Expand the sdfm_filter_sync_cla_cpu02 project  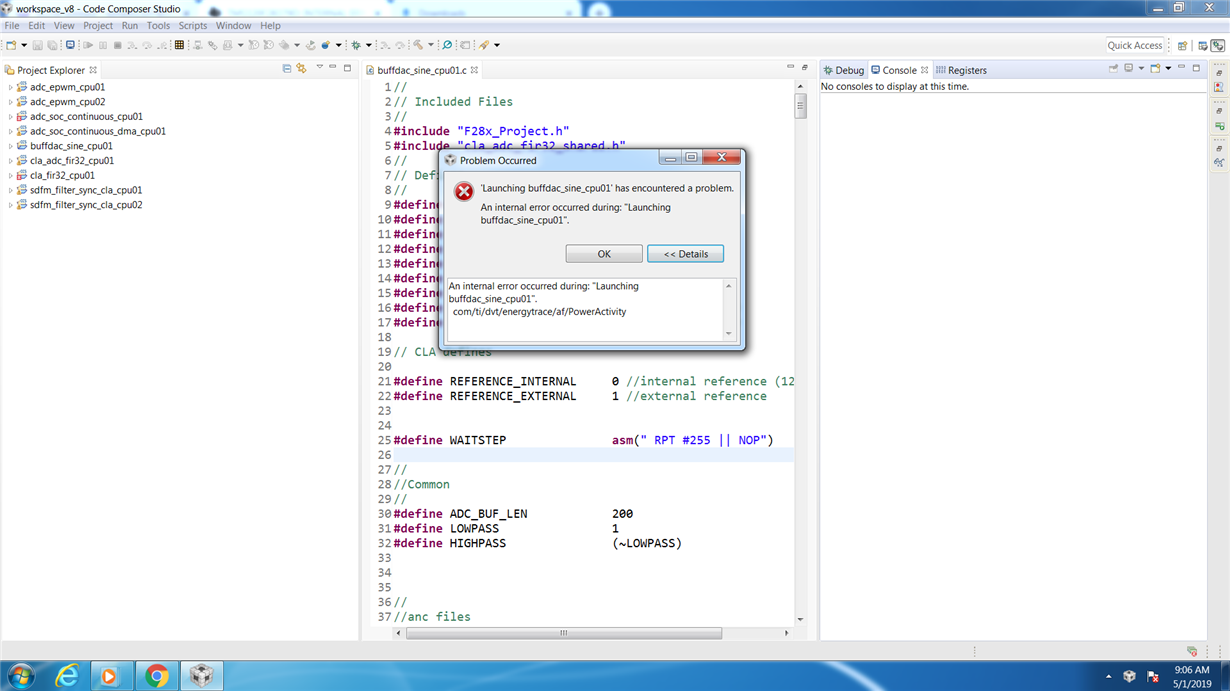11,205
